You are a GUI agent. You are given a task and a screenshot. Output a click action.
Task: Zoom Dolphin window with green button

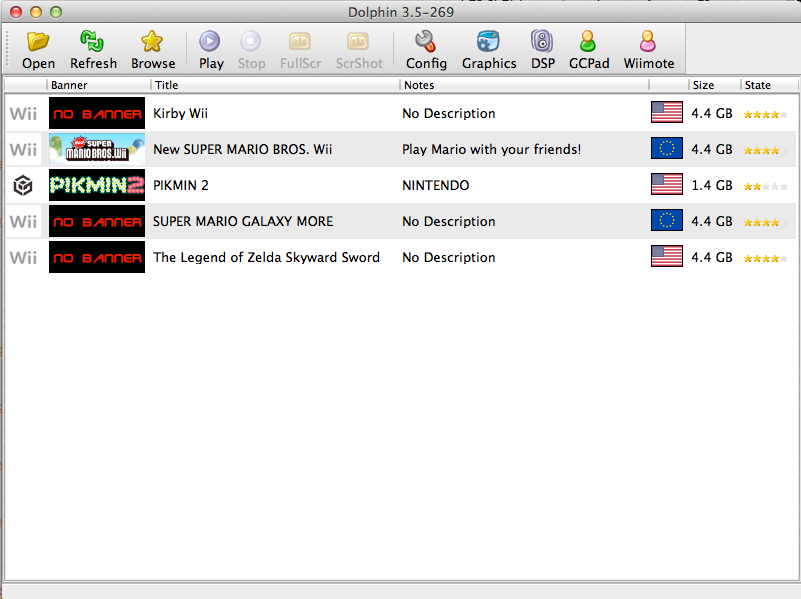click(56, 12)
